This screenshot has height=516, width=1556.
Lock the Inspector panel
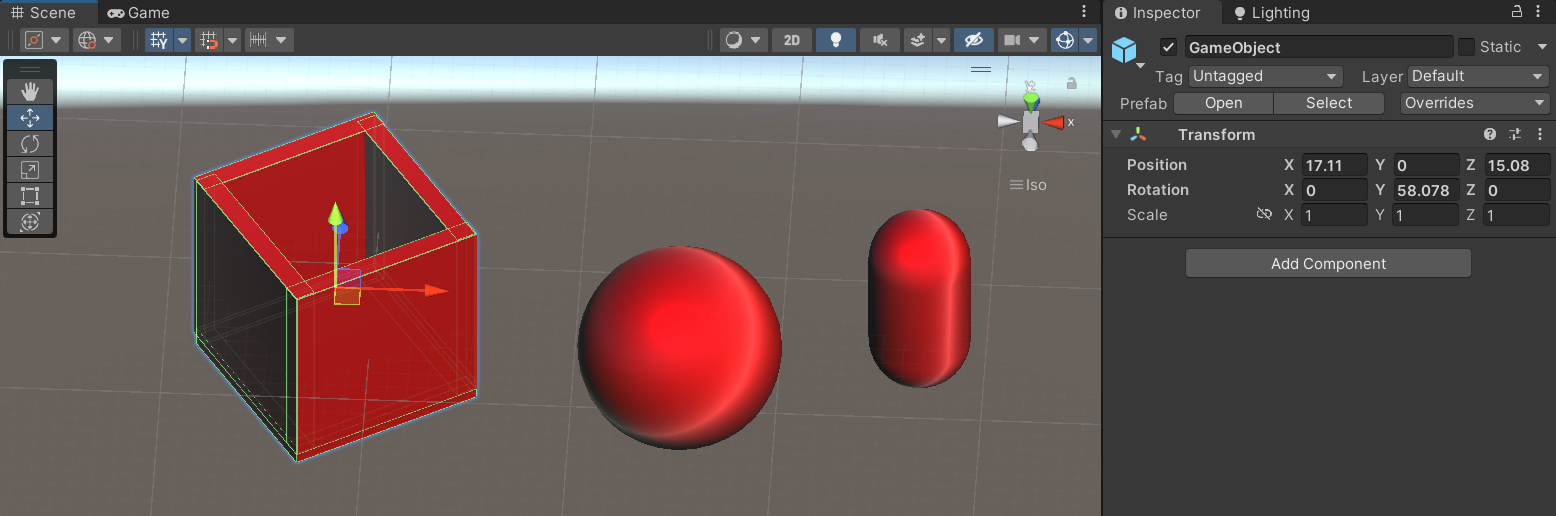[1516, 12]
